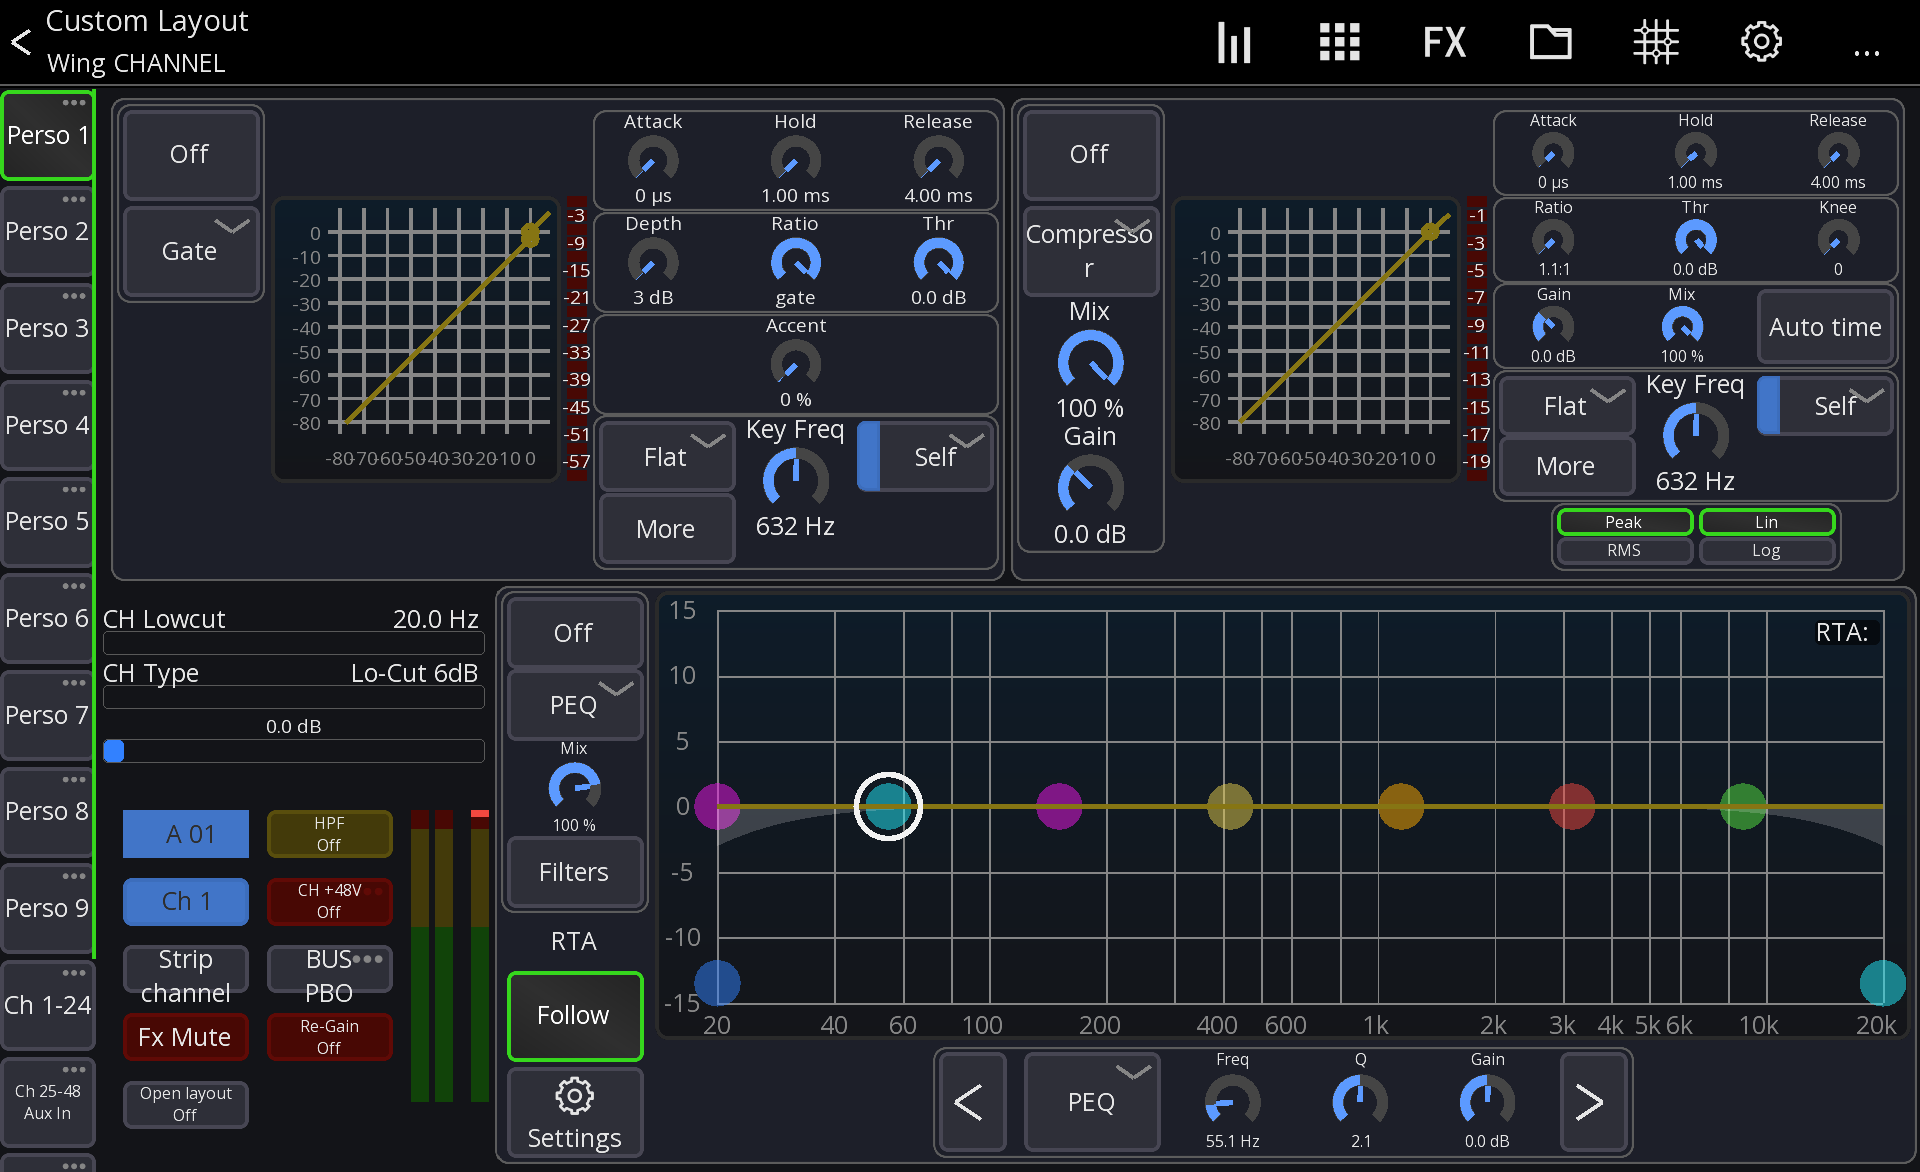This screenshot has height=1172, width=1920.
Task: Select the Perso 1 layout tab
Action: click(47, 135)
